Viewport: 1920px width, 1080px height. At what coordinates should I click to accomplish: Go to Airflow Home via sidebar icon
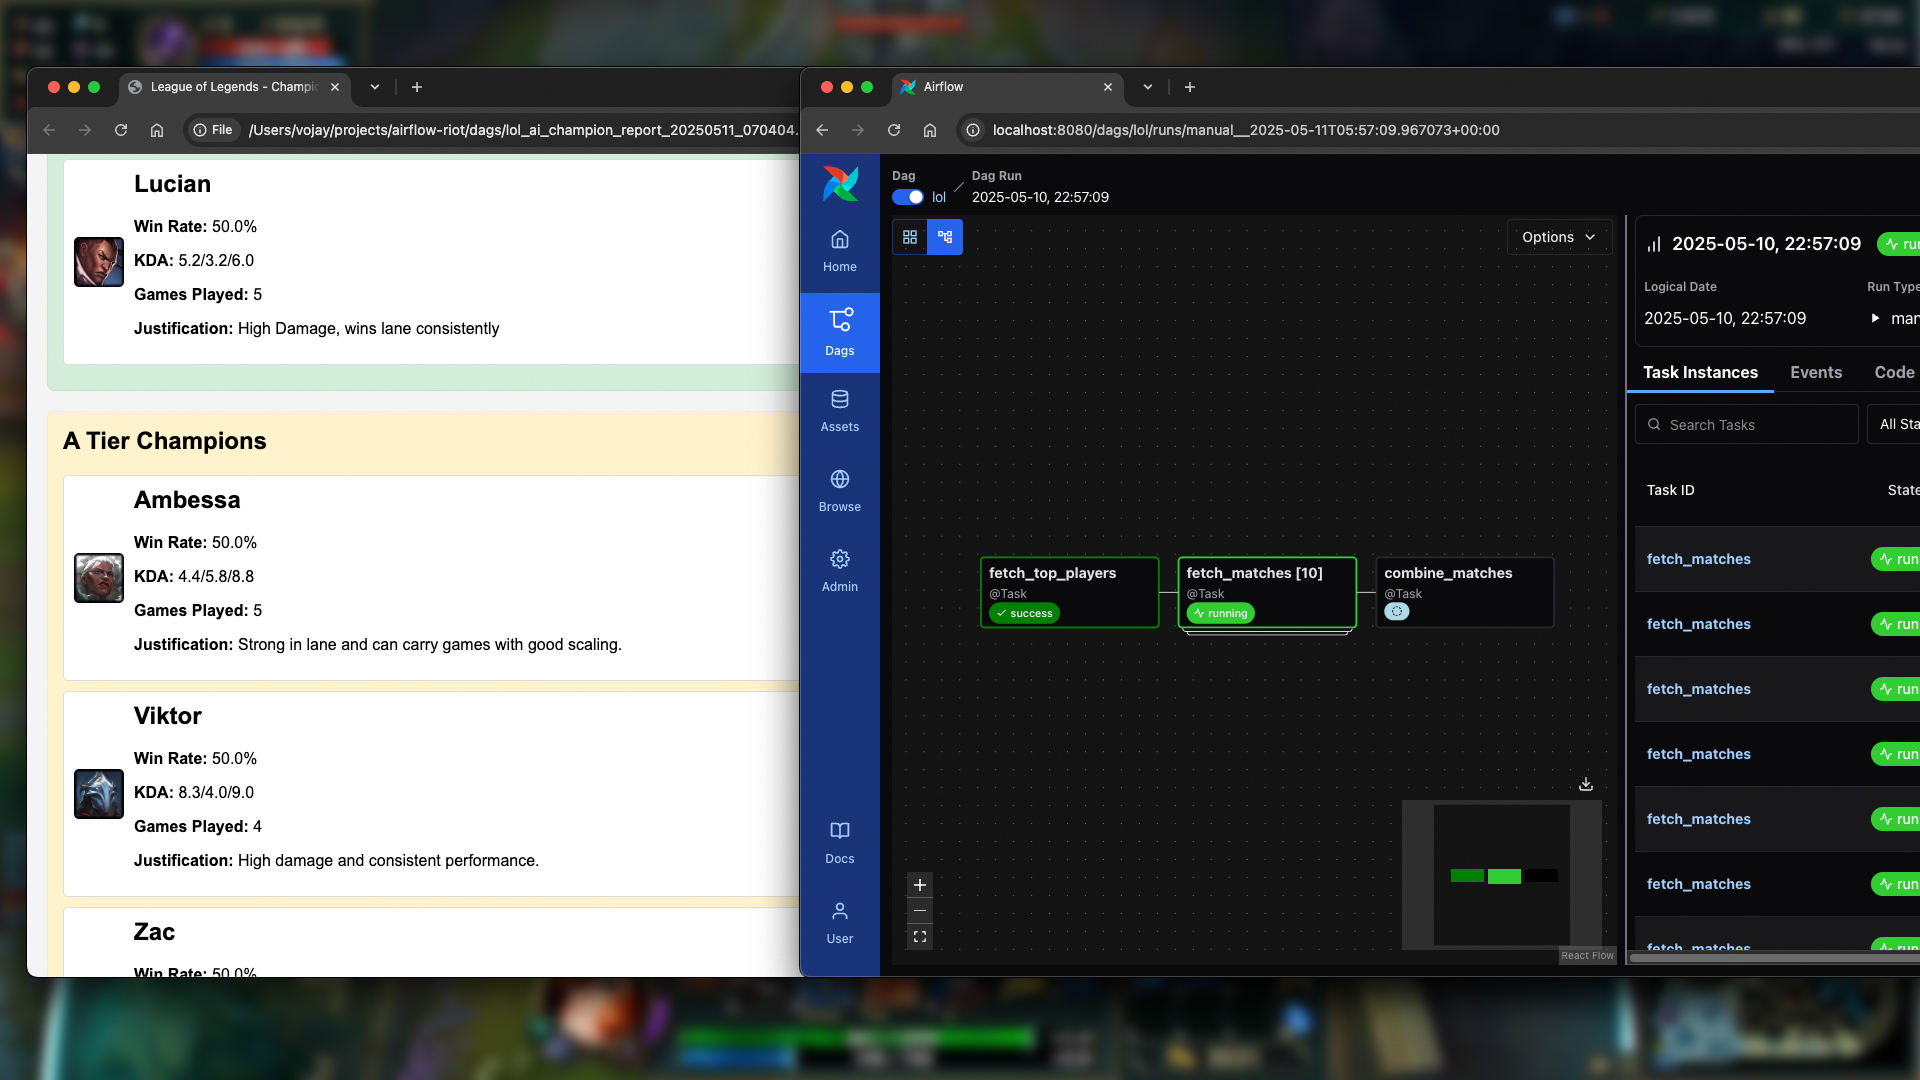(x=839, y=248)
